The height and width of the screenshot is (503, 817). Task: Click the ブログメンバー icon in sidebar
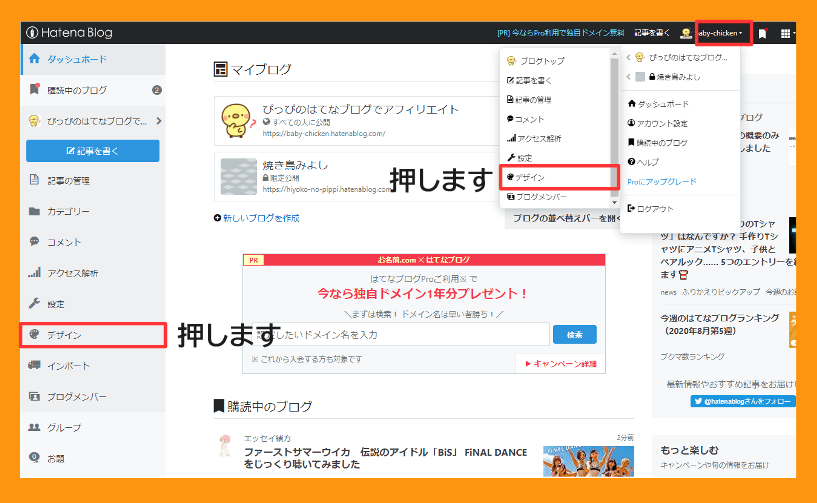34,396
